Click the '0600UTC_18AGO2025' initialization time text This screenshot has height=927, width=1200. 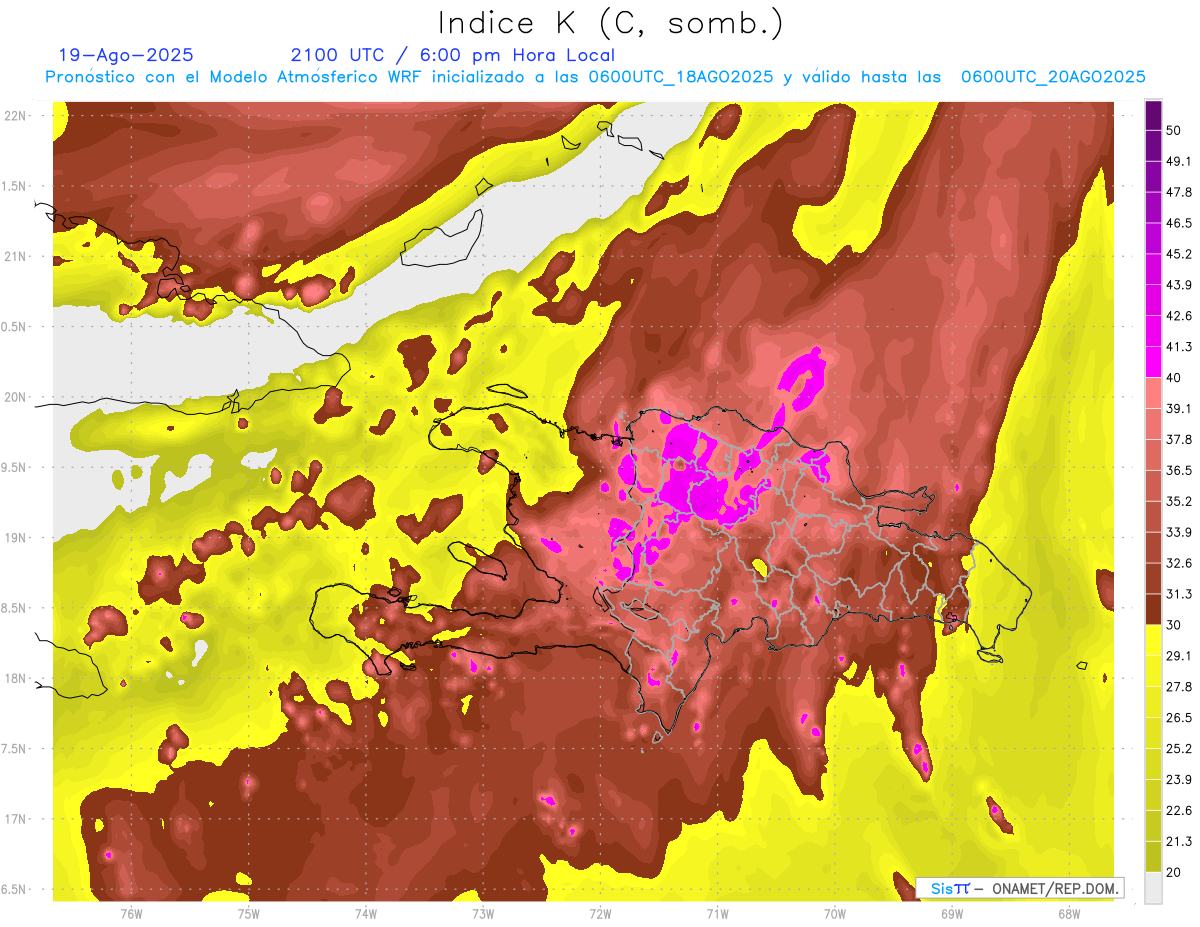682,77
